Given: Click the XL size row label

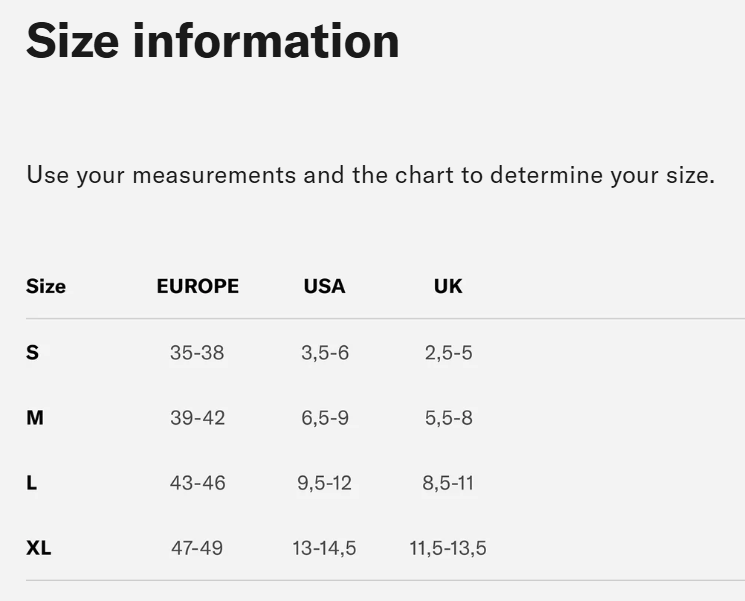Looking at the screenshot, I should tap(39, 548).
